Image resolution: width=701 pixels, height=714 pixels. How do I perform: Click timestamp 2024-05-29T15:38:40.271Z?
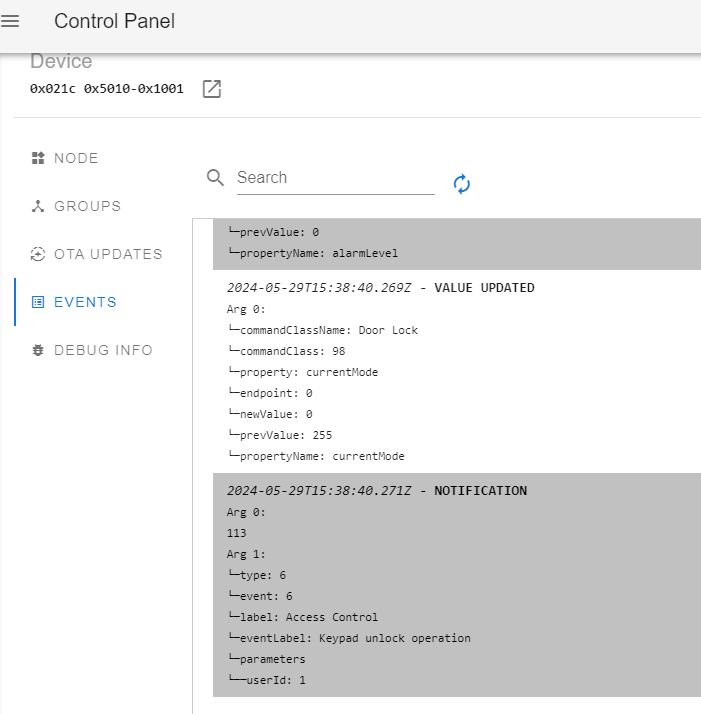click(319, 491)
